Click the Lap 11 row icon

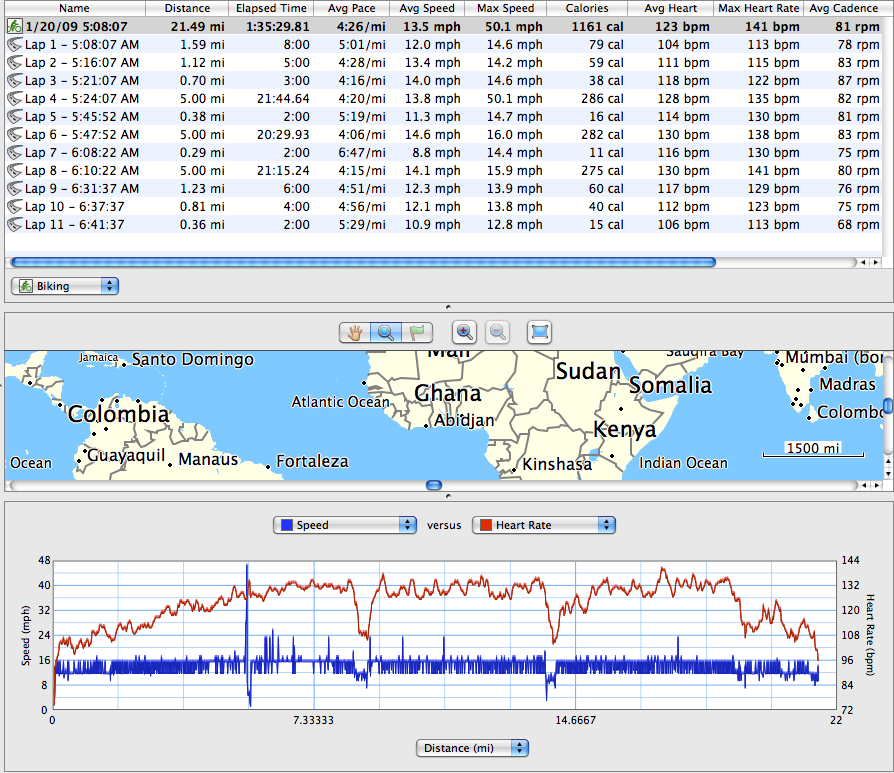pyautogui.click(x=15, y=225)
